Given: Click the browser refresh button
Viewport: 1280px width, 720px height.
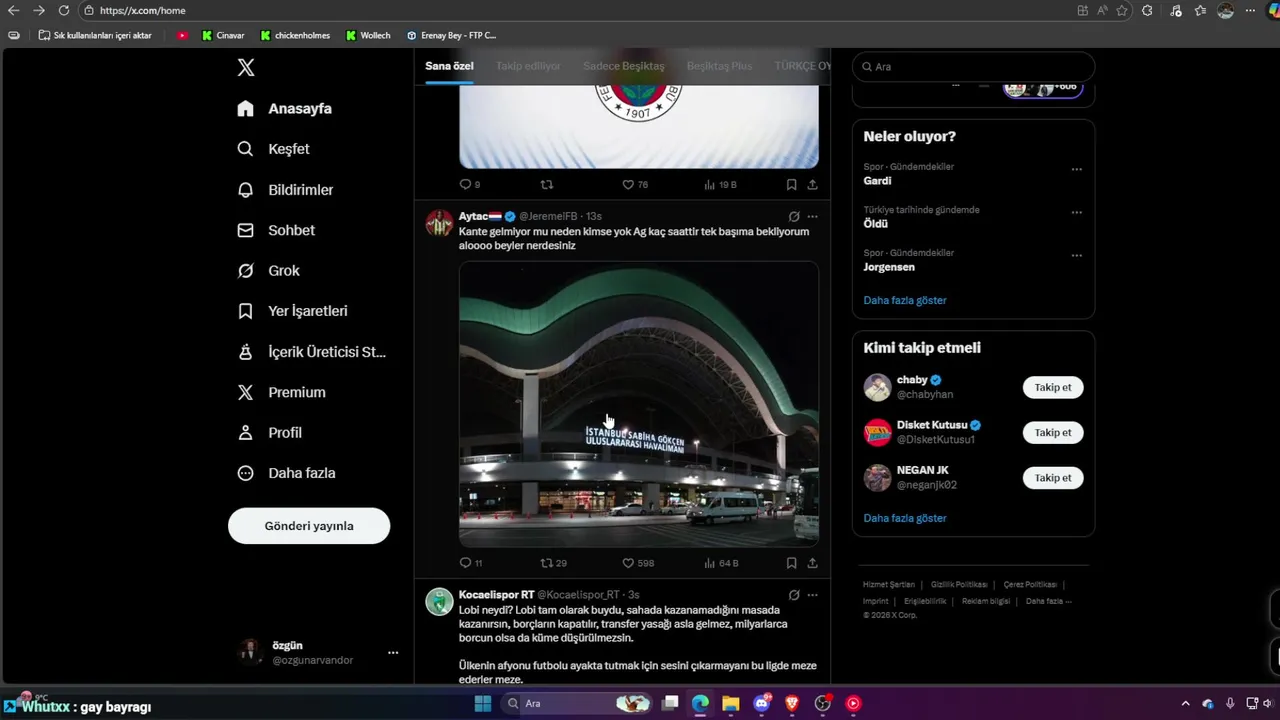Looking at the screenshot, I should [x=64, y=10].
